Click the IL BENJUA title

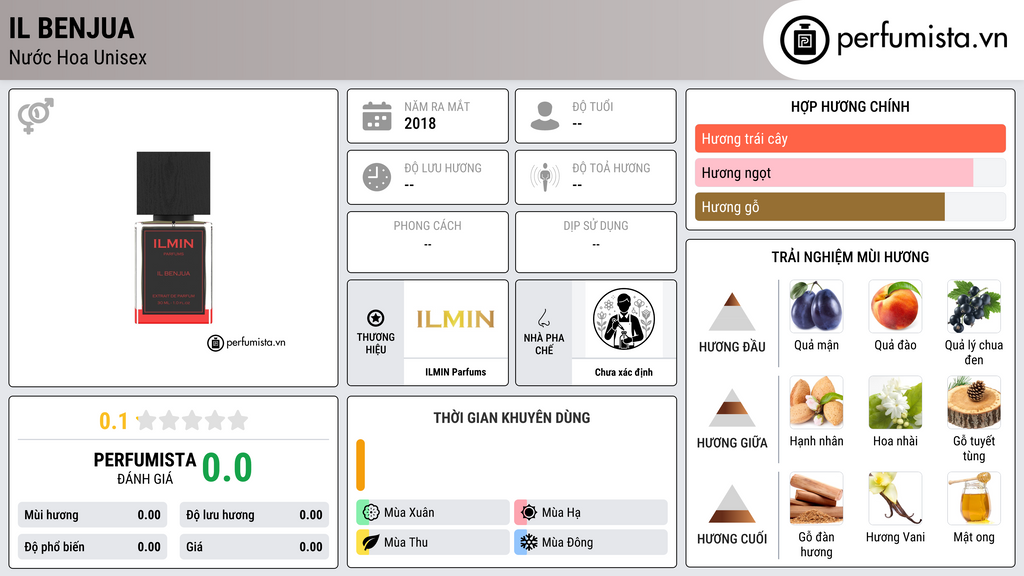[x=72, y=28]
